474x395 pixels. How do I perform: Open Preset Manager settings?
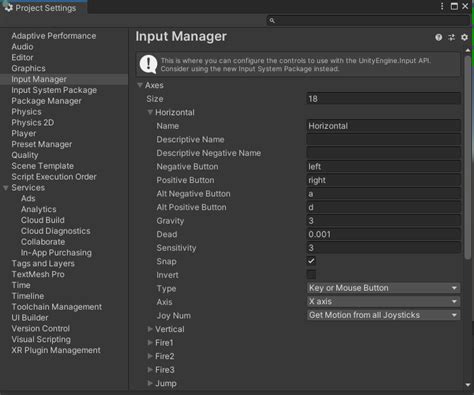coord(42,144)
